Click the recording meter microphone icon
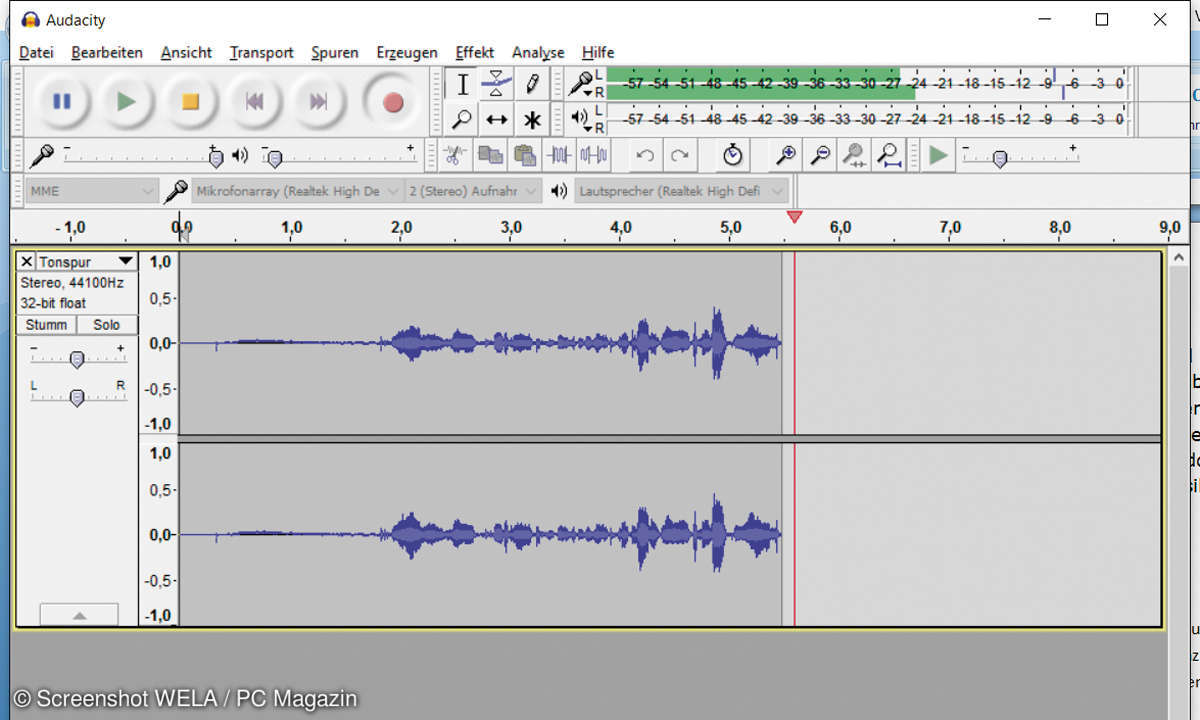1200x720 pixels. [580, 84]
